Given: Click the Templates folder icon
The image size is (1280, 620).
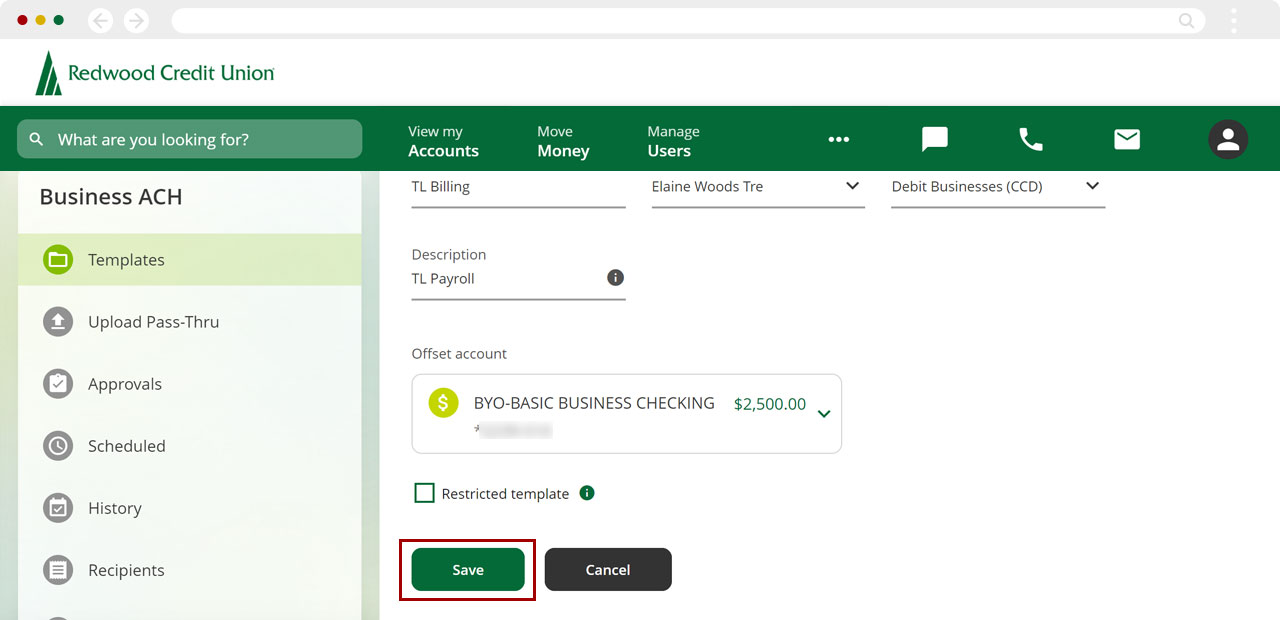Looking at the screenshot, I should 58,260.
